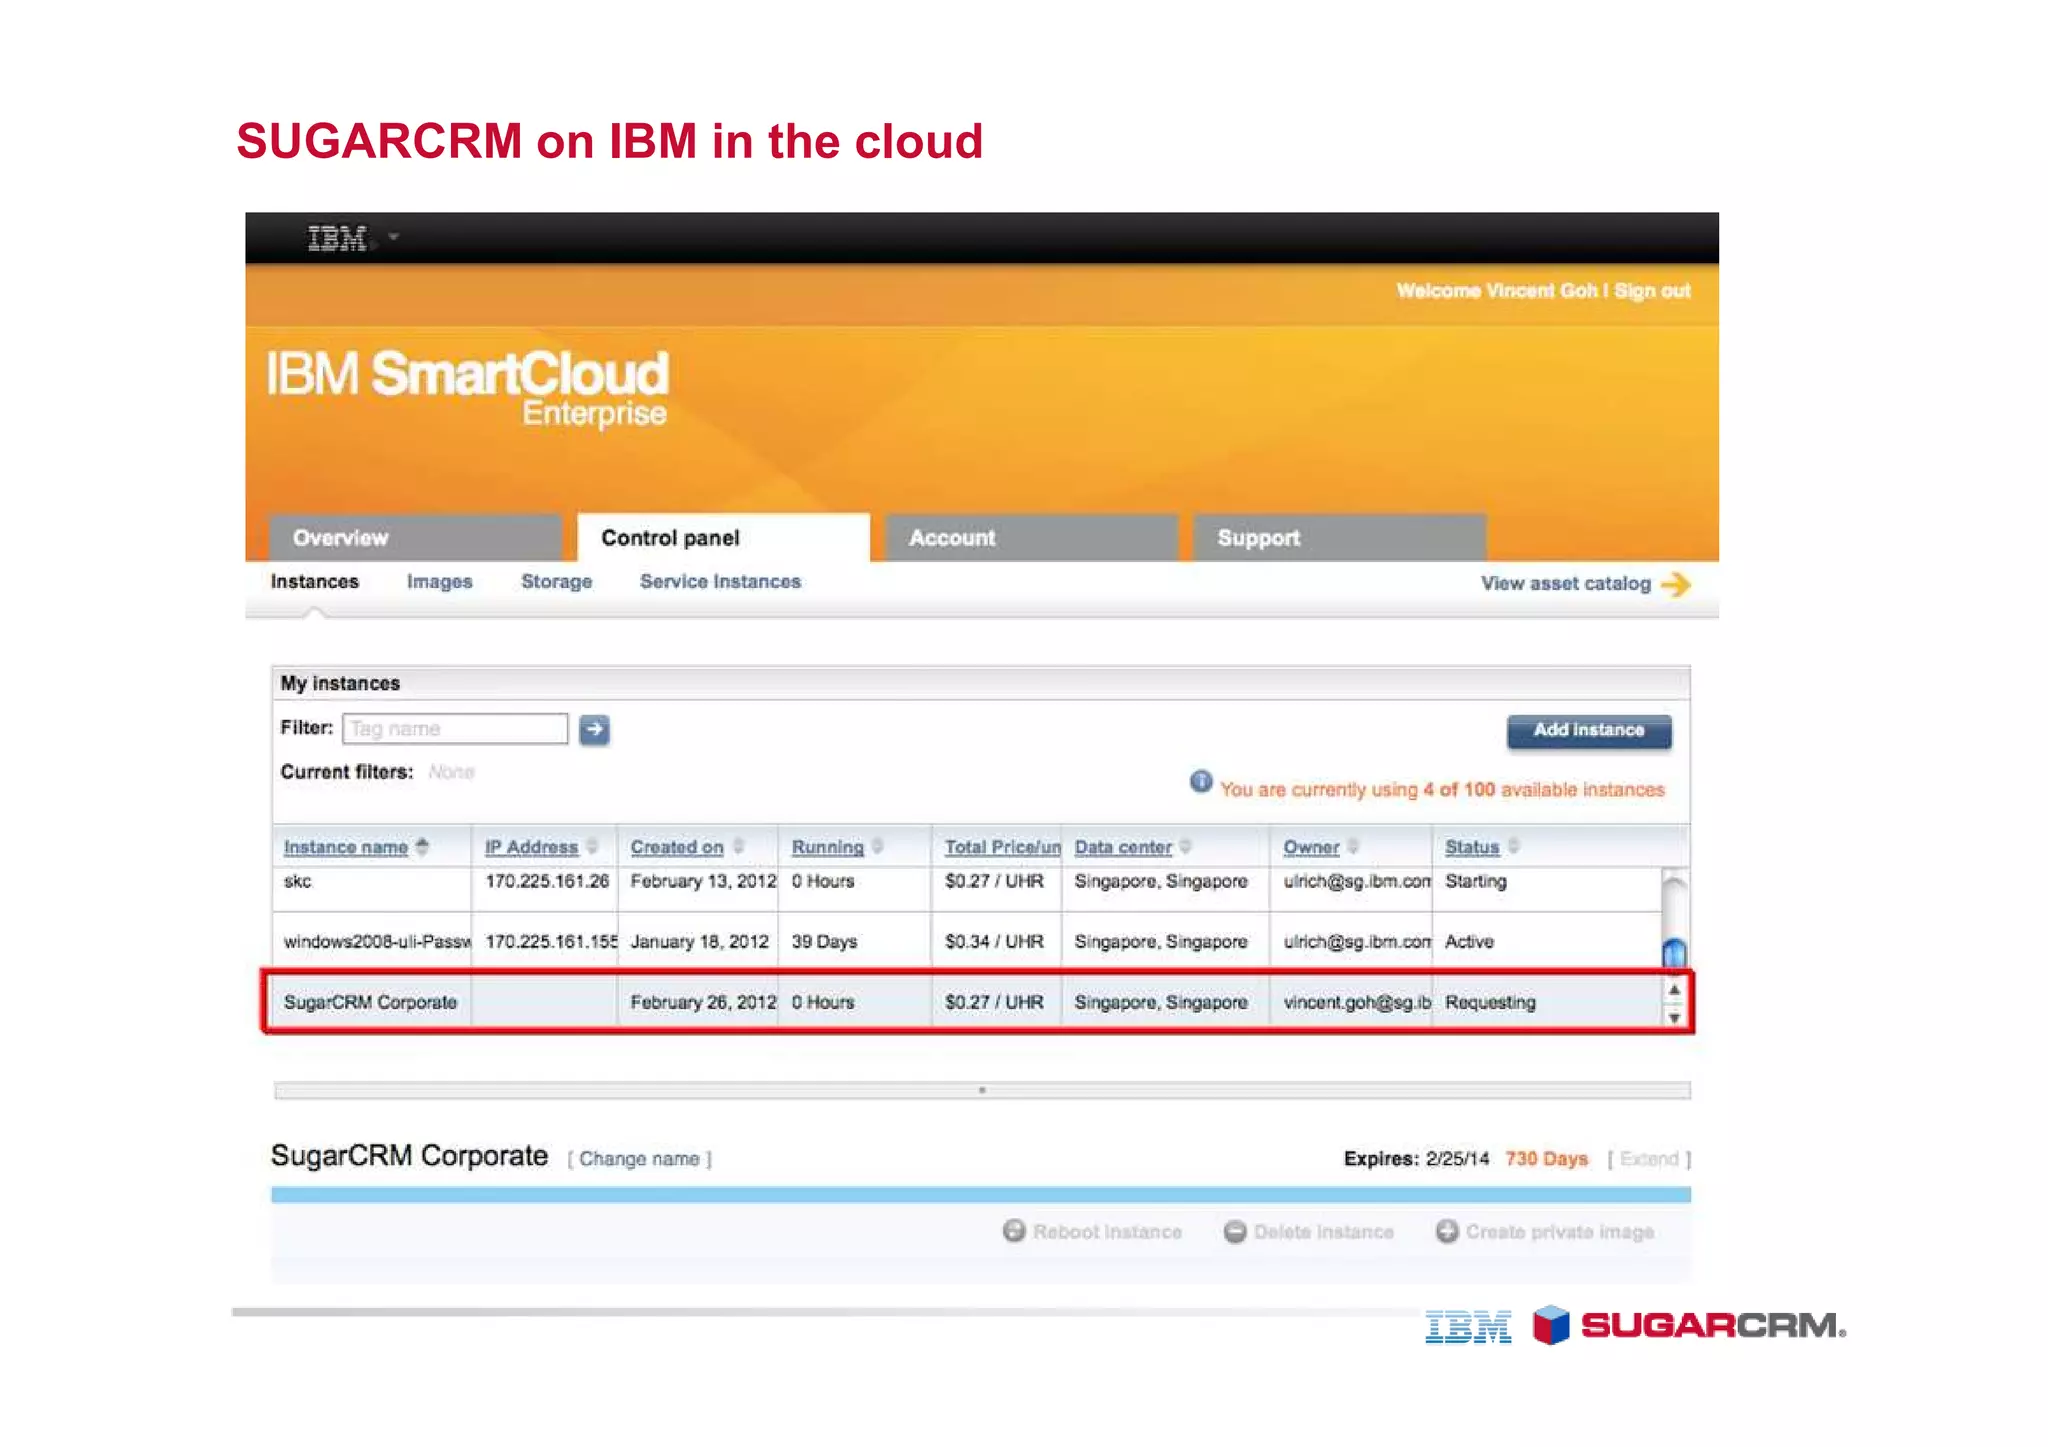Image resolution: width=2048 pixels, height=1447 pixels.
Task: Open the Account tab
Action: tap(1031, 538)
